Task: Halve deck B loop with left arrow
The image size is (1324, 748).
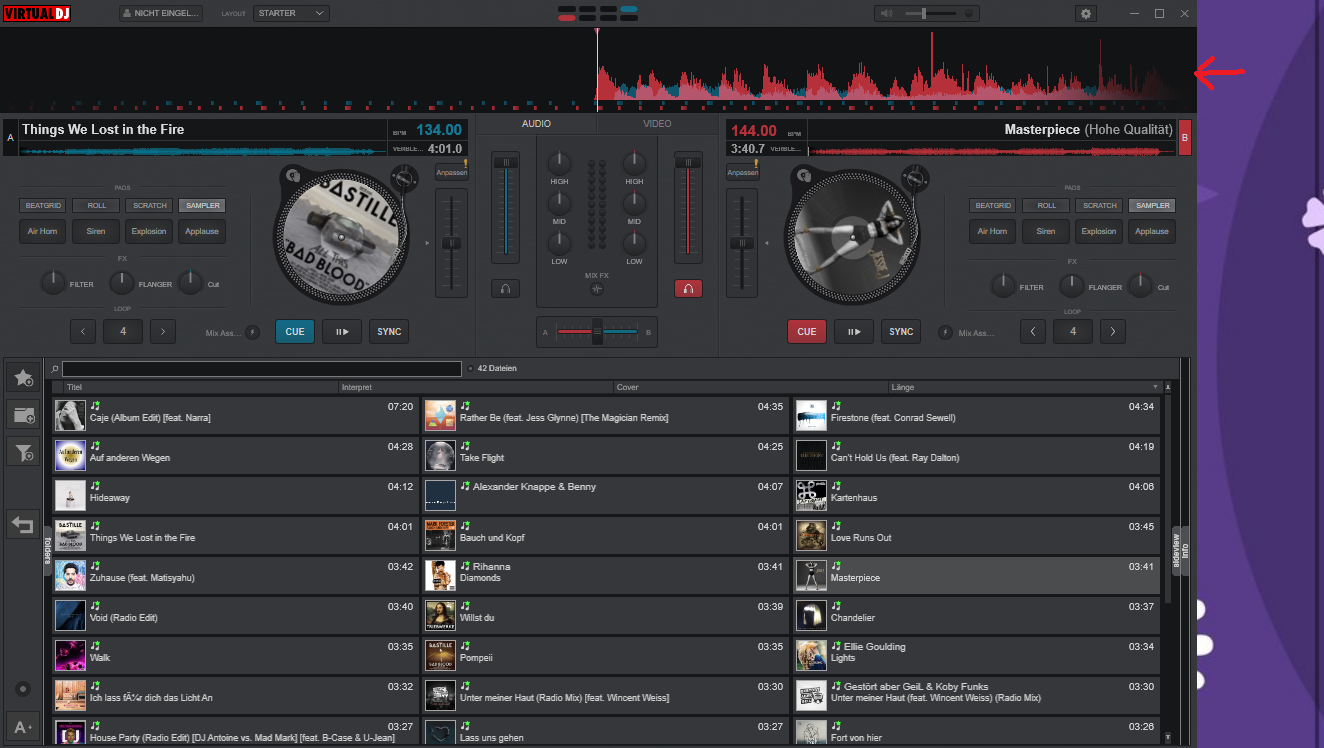Action: click(x=1033, y=331)
